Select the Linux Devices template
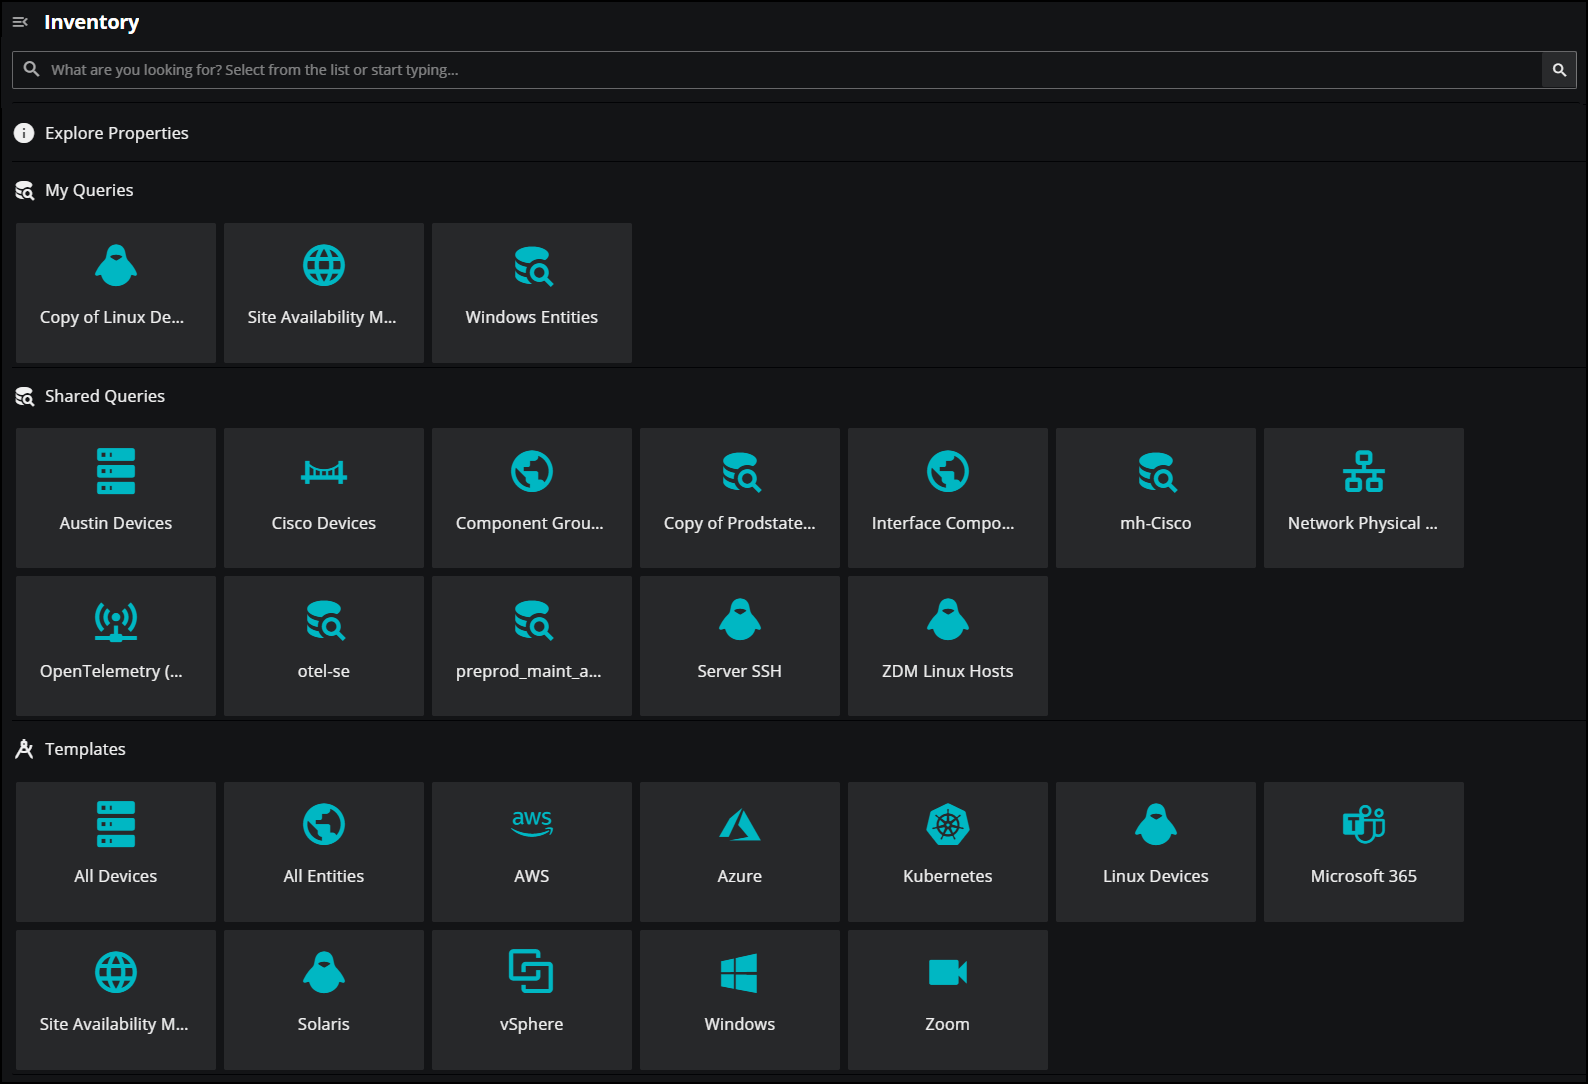 click(x=1156, y=852)
